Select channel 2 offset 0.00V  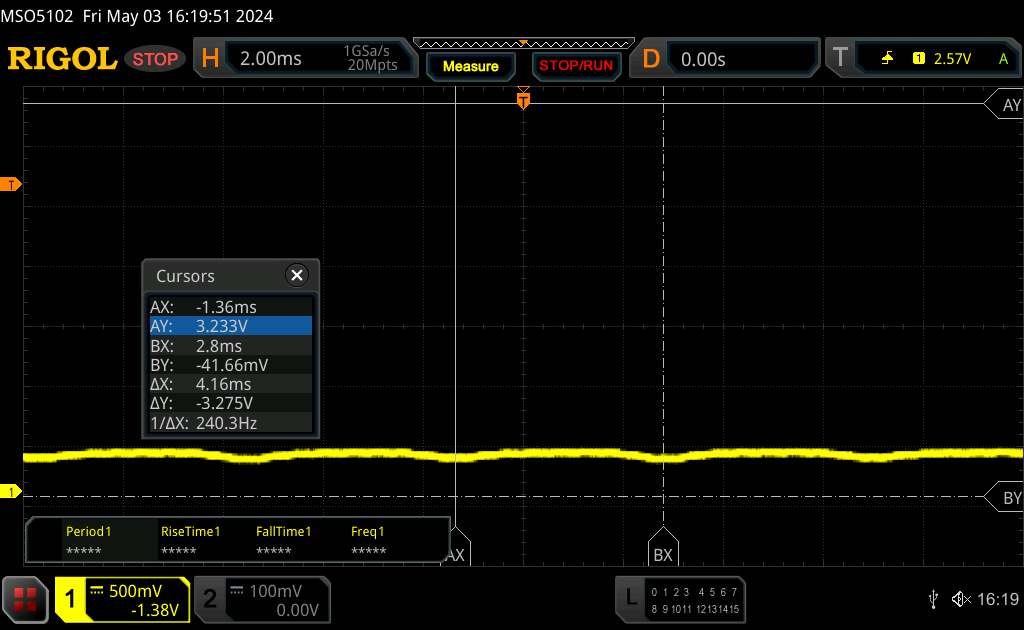(297, 610)
